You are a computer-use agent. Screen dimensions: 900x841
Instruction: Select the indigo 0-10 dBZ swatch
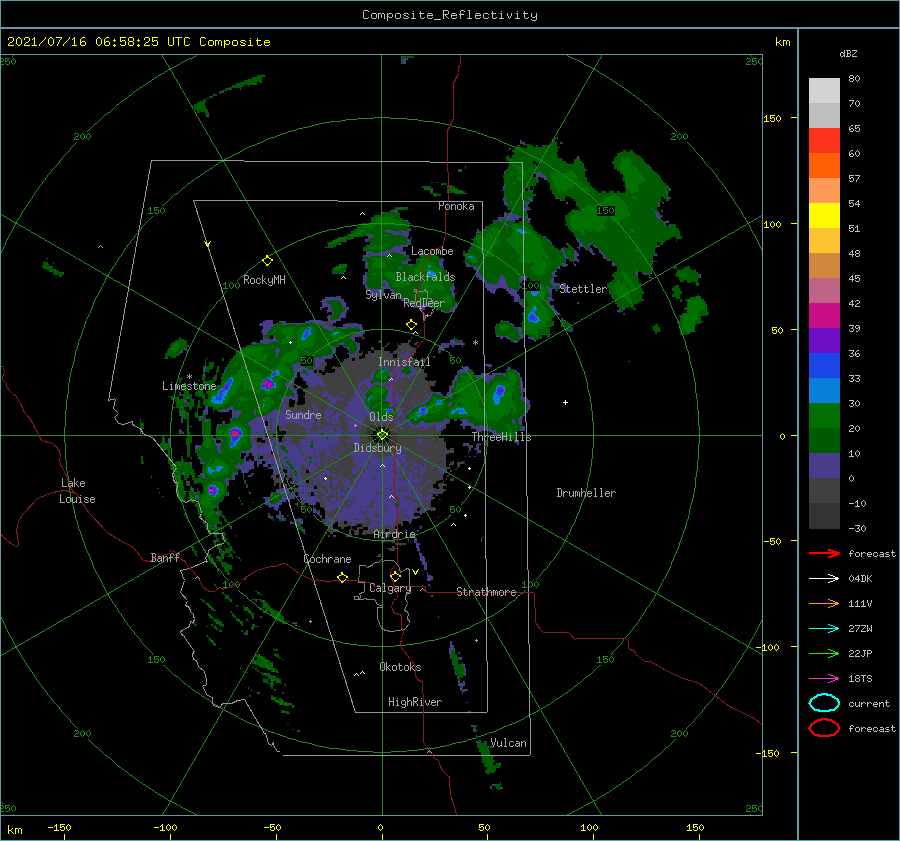tap(824, 466)
